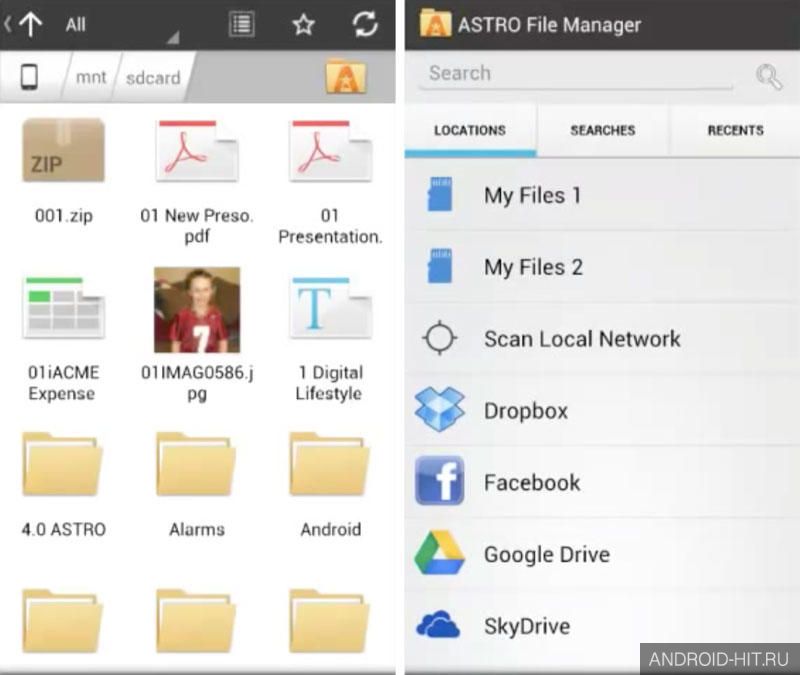Go to the mnt breadcrumb
This screenshot has width=800, height=675.
click(91, 78)
